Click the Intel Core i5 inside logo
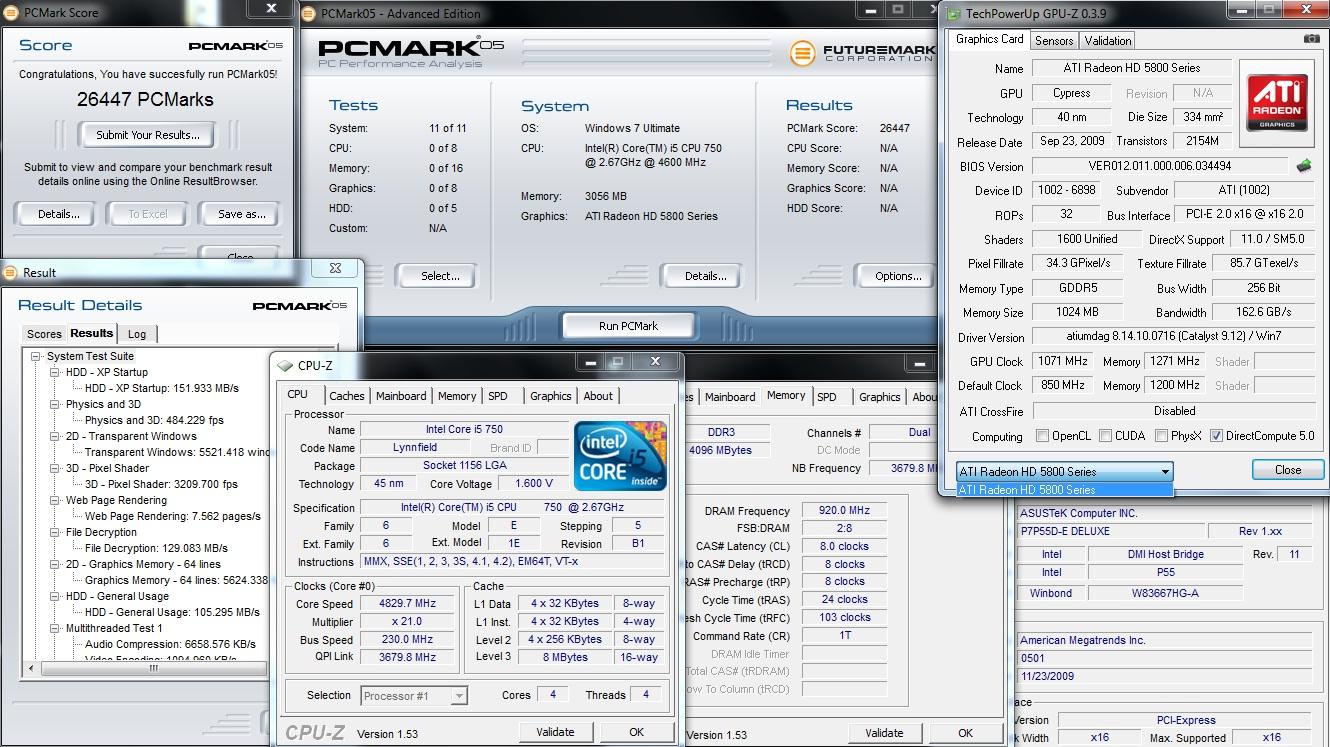Image resolution: width=1330 pixels, height=747 pixels. coord(620,456)
